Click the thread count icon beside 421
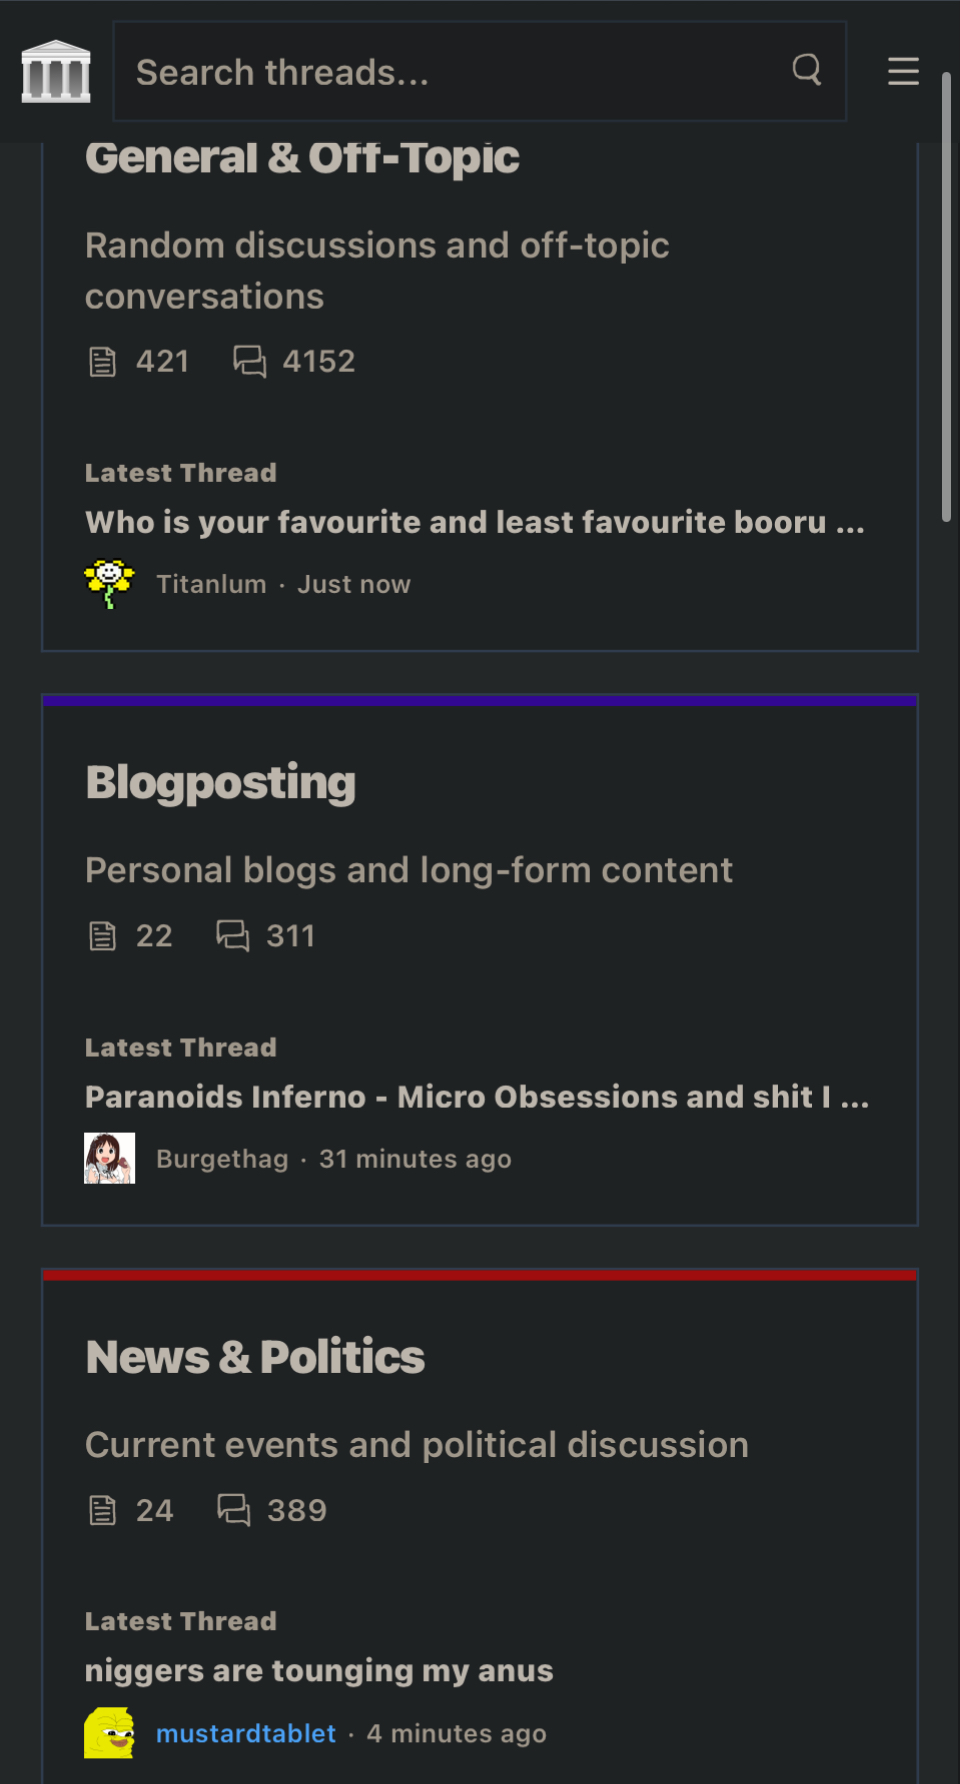The image size is (960, 1784). [103, 361]
